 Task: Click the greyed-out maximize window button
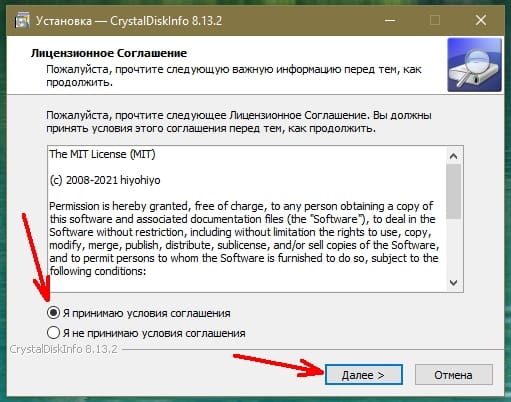pyautogui.click(x=435, y=21)
